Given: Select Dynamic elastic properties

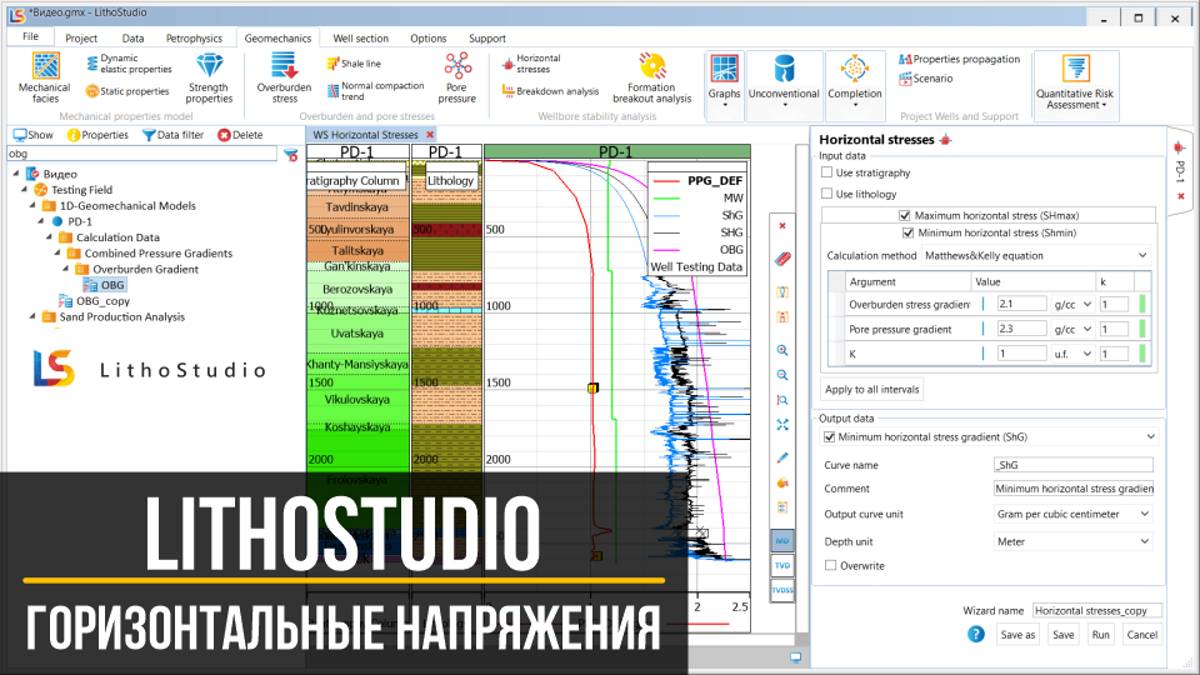Looking at the screenshot, I should 128,64.
